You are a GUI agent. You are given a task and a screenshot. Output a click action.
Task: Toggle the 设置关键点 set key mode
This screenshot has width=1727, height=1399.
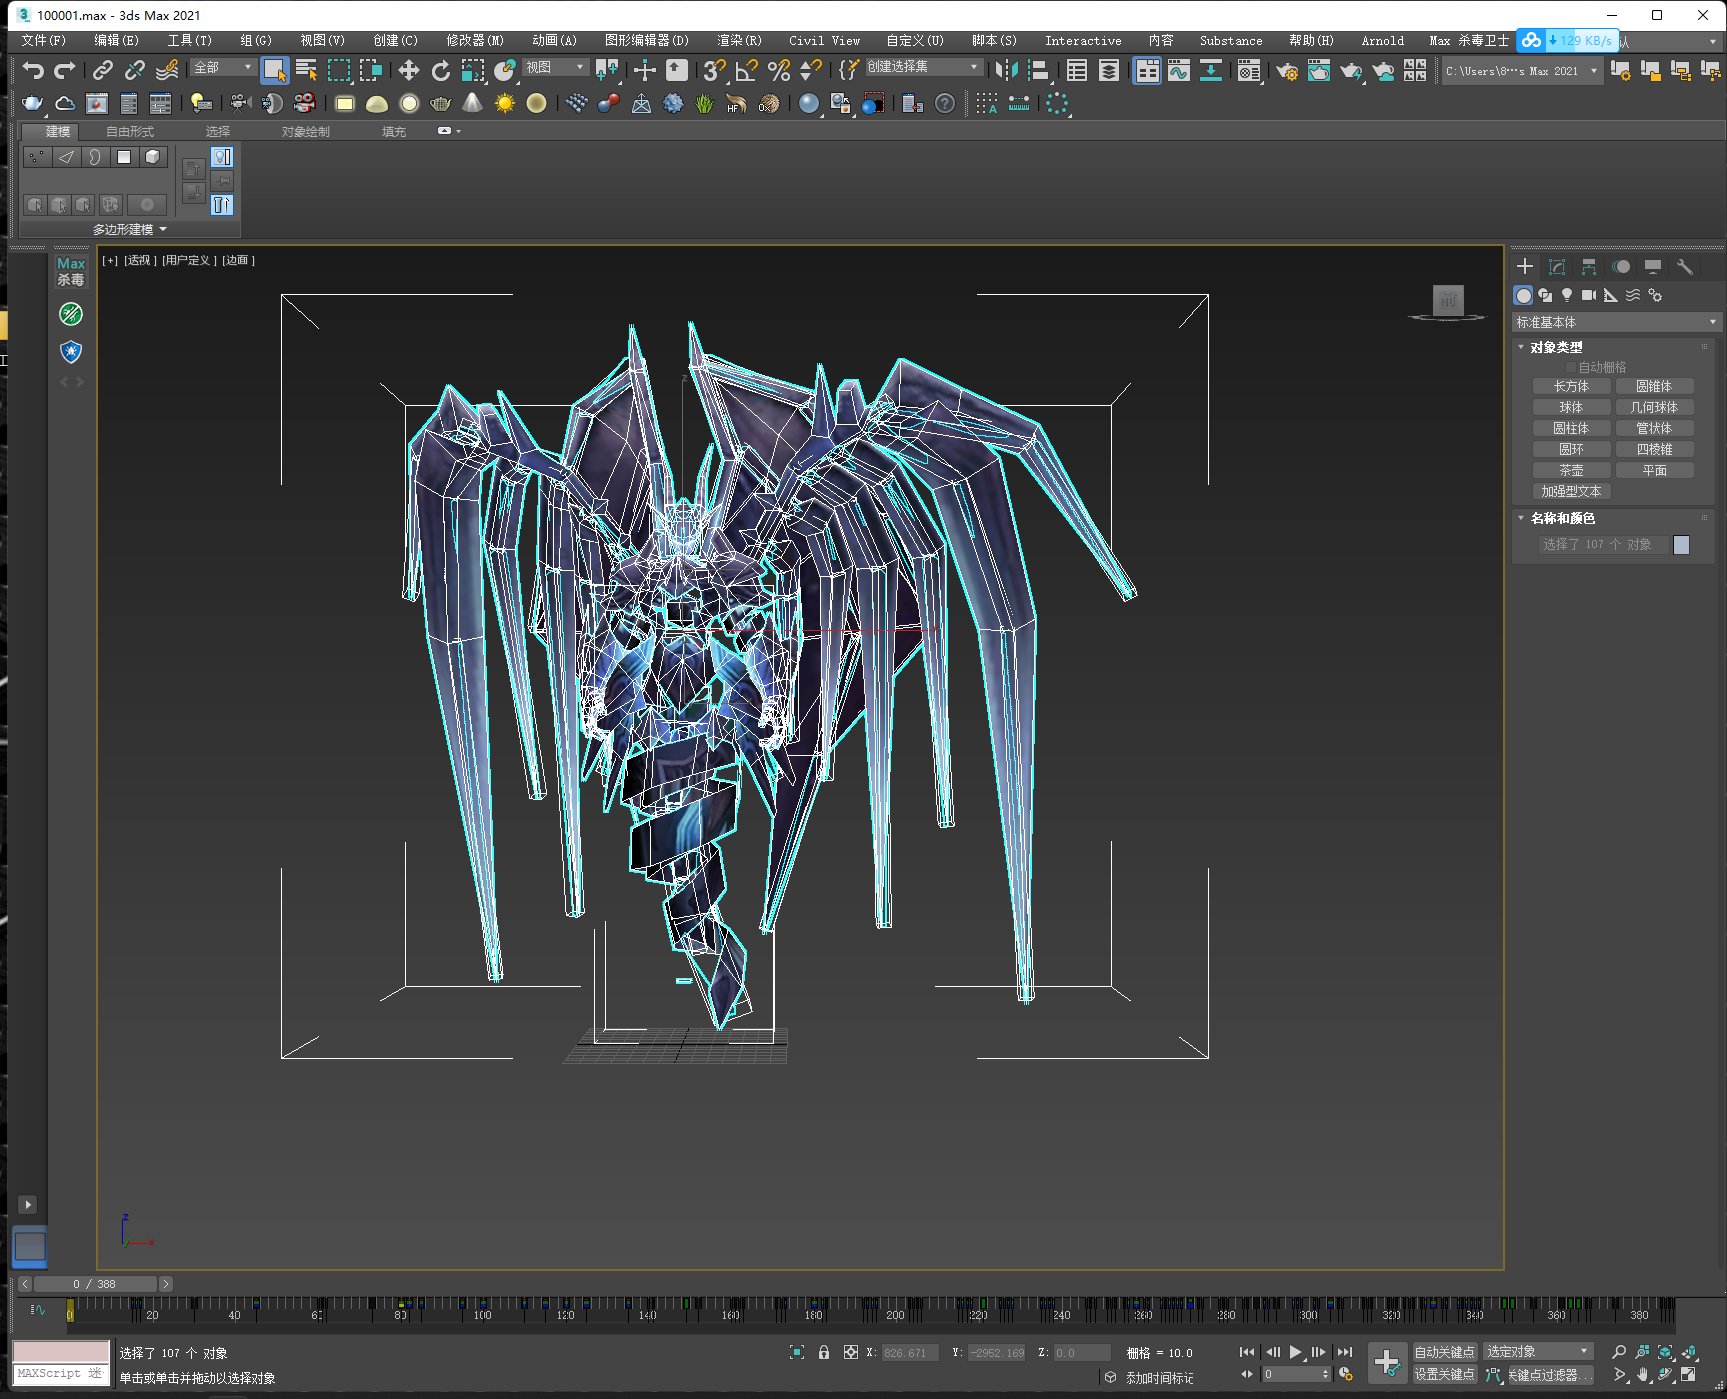tap(1444, 1375)
